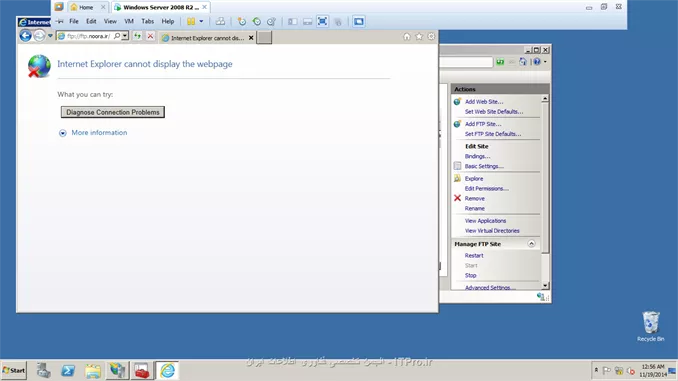Click the Internet Explorer refresh icon
The height and width of the screenshot is (381, 678).
point(138,36)
